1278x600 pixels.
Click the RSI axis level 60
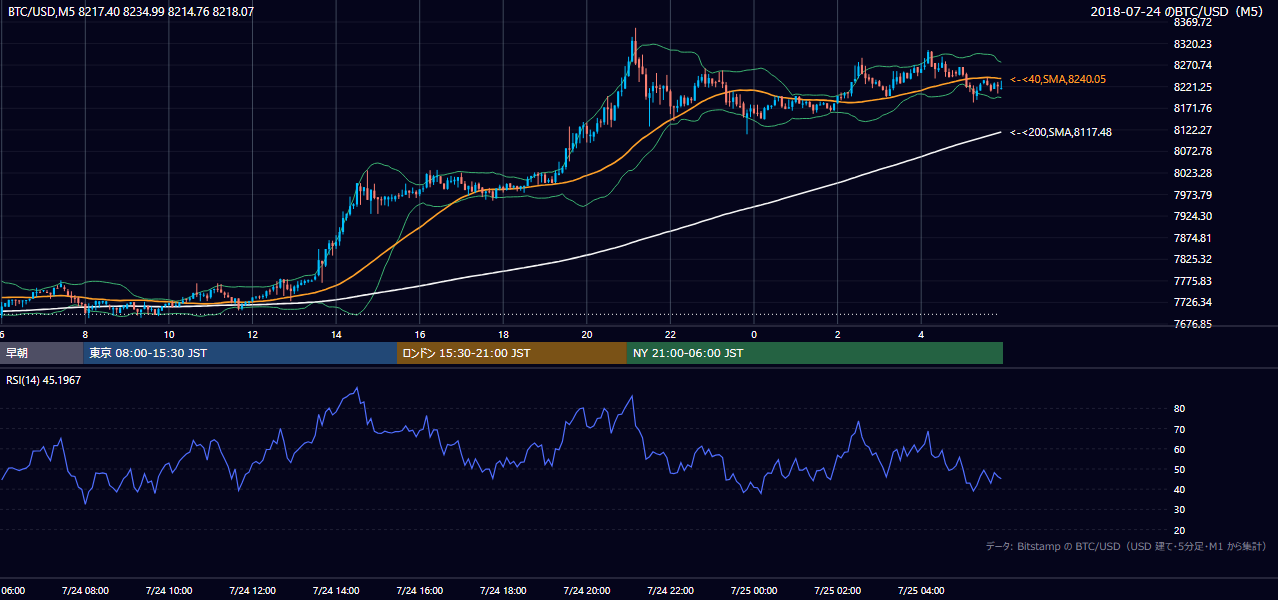point(1179,449)
